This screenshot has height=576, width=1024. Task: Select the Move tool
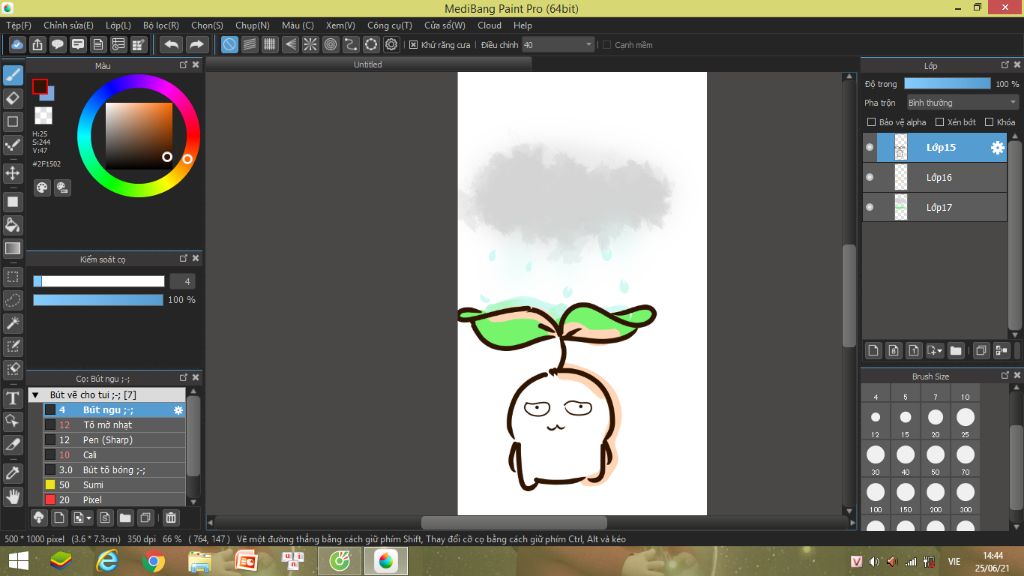[12, 173]
